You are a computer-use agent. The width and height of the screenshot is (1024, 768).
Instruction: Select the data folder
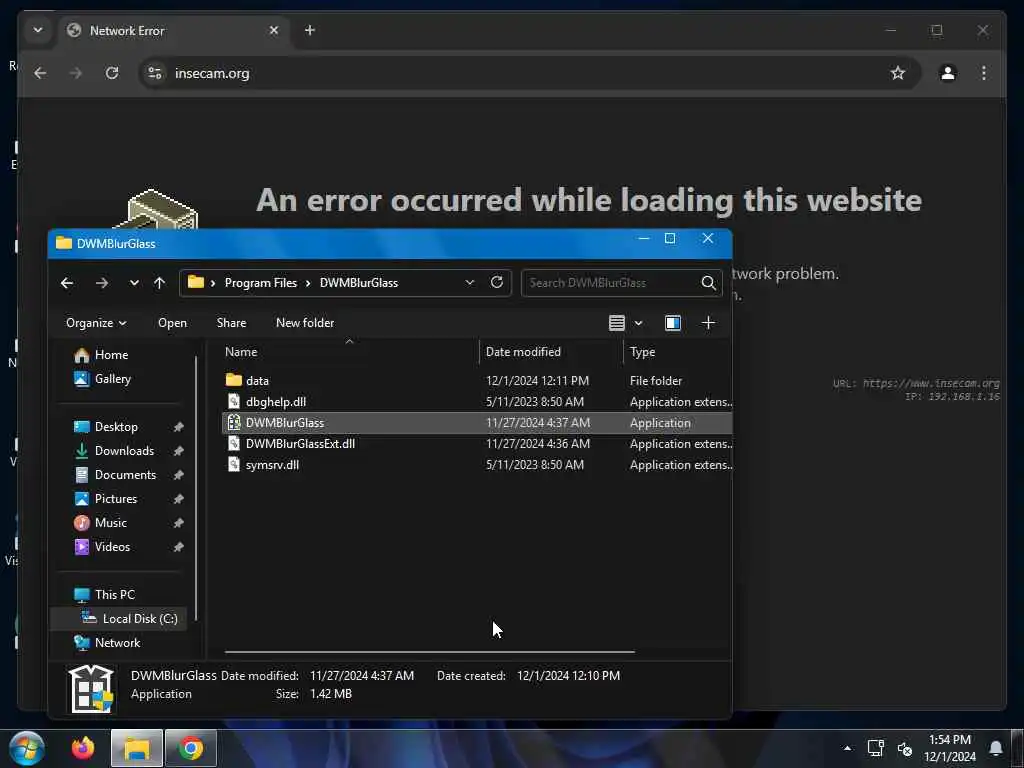point(477,380)
